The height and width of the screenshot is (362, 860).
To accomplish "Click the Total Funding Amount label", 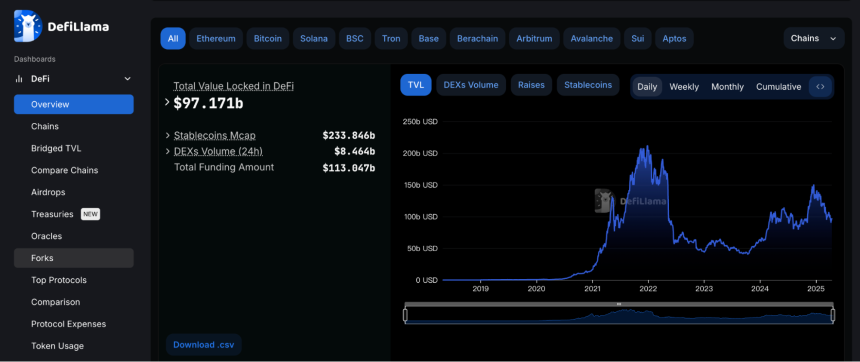I will 224,167.
